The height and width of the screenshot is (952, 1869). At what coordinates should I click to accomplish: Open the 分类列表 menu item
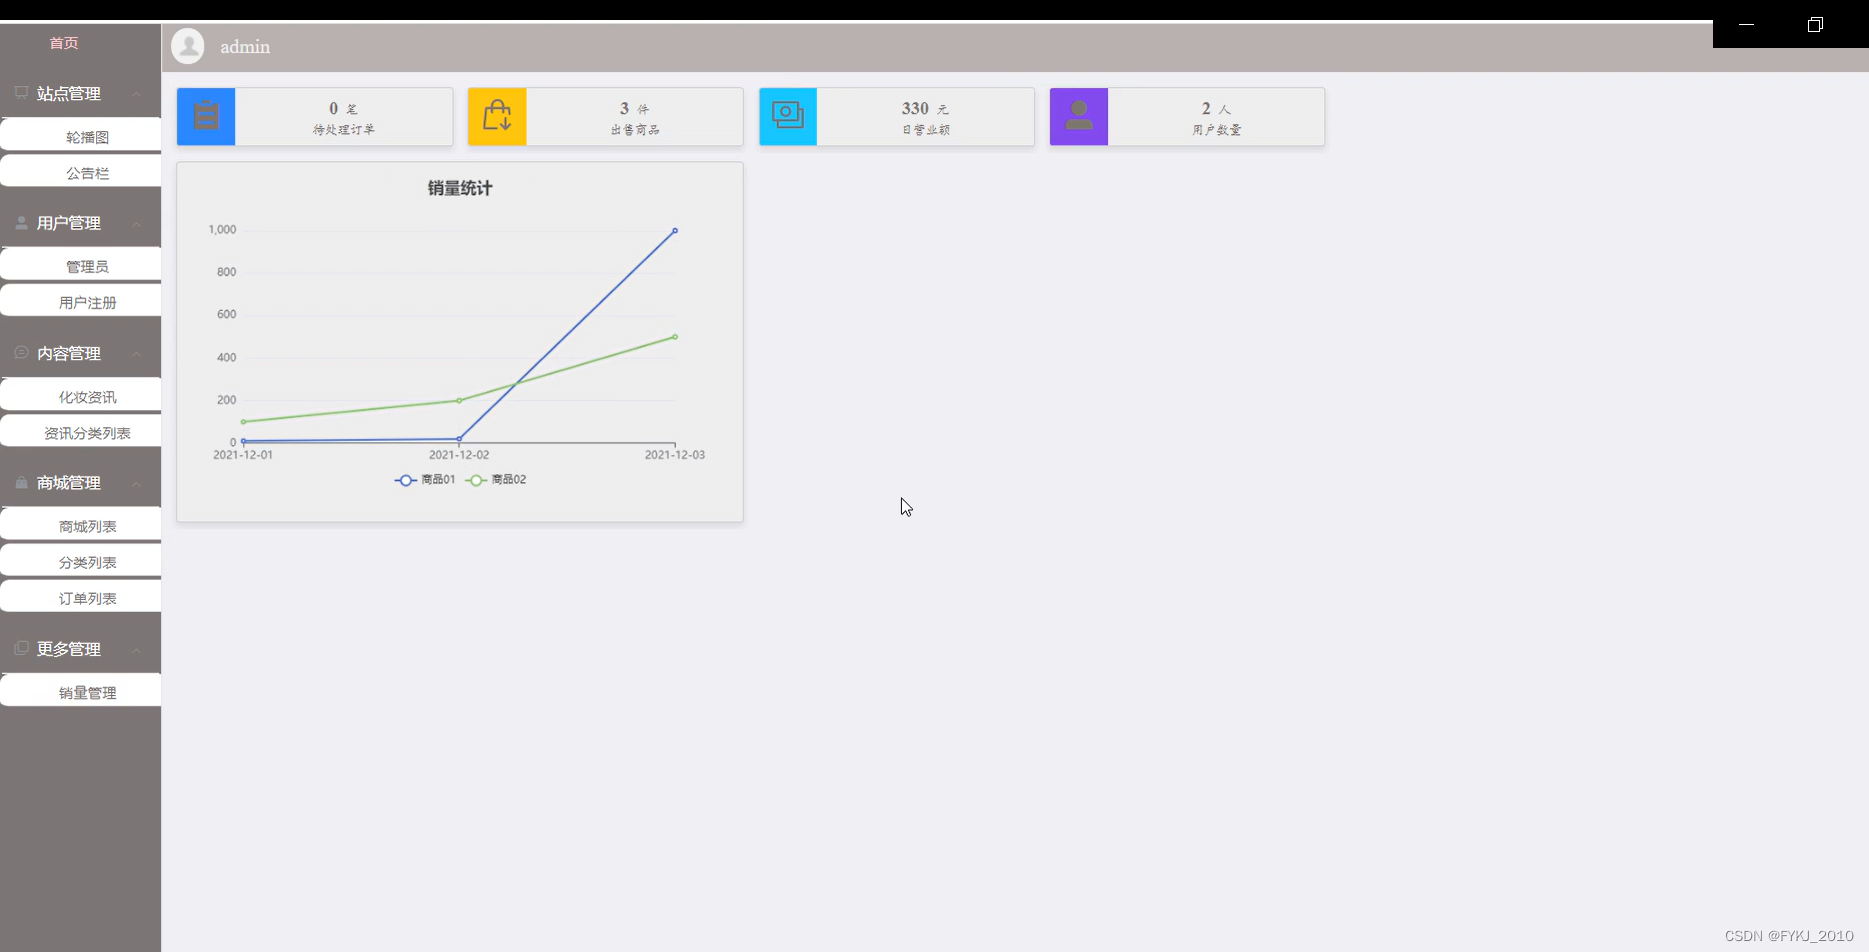point(80,560)
